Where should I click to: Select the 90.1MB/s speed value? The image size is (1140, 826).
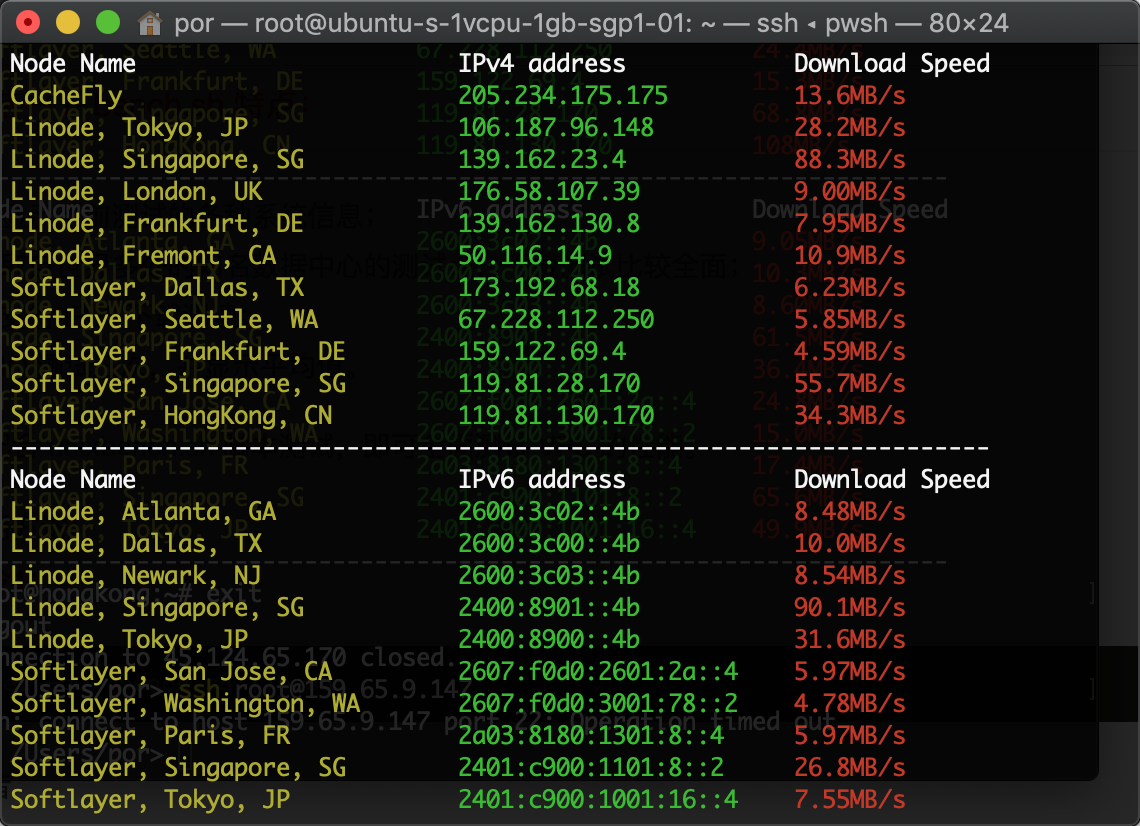pyautogui.click(x=849, y=608)
